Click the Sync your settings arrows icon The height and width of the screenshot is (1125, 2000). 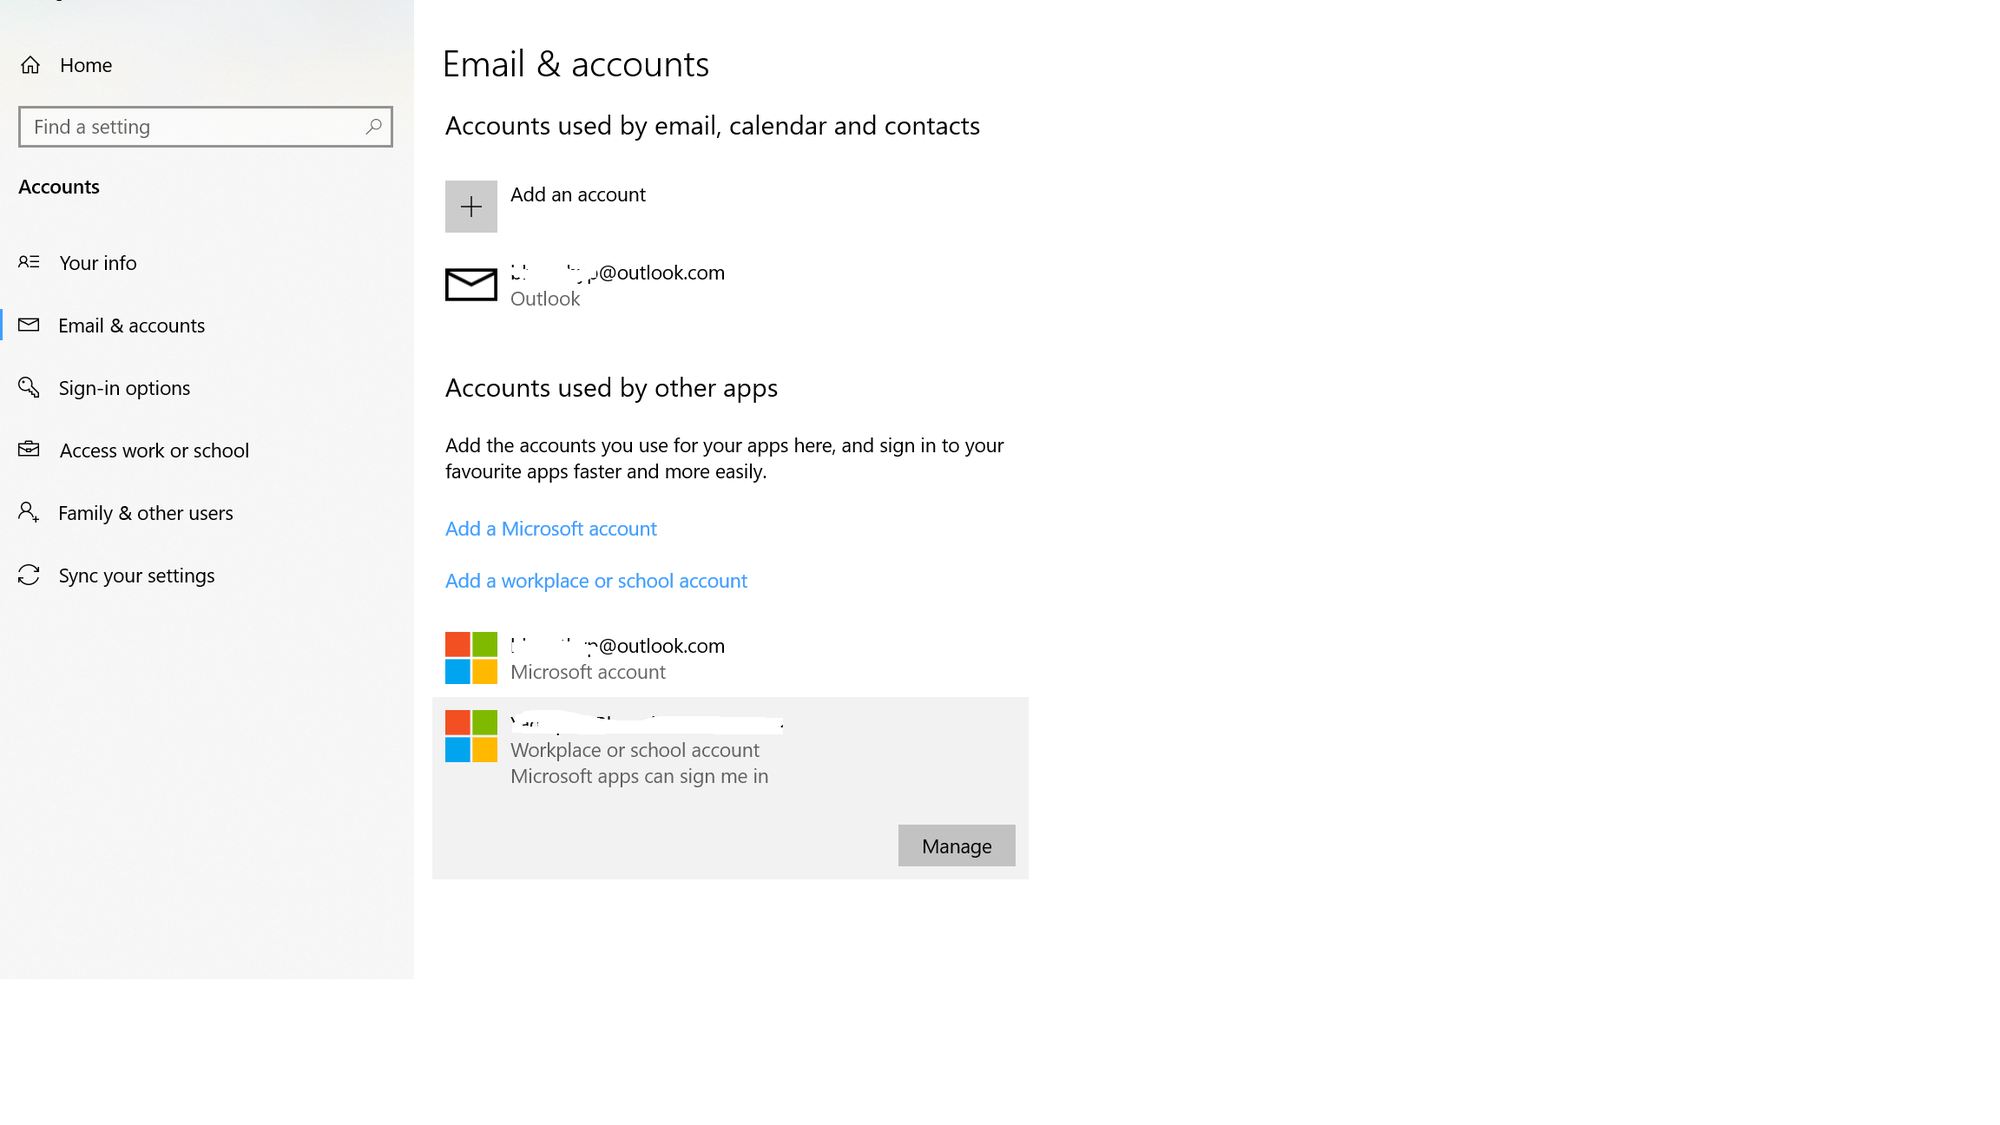point(29,575)
